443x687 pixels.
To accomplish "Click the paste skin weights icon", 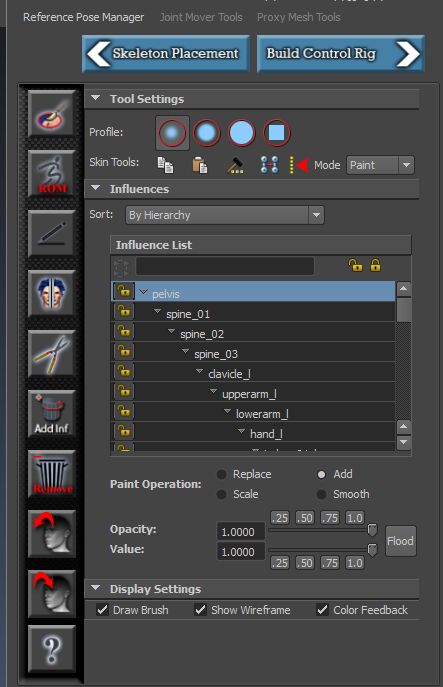I will pyautogui.click(x=200, y=165).
